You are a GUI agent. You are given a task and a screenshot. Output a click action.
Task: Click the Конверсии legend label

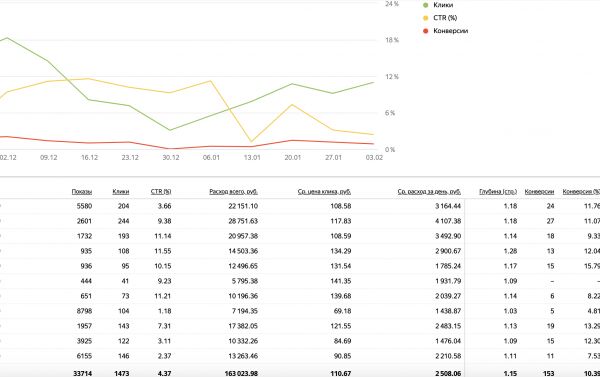pos(450,31)
